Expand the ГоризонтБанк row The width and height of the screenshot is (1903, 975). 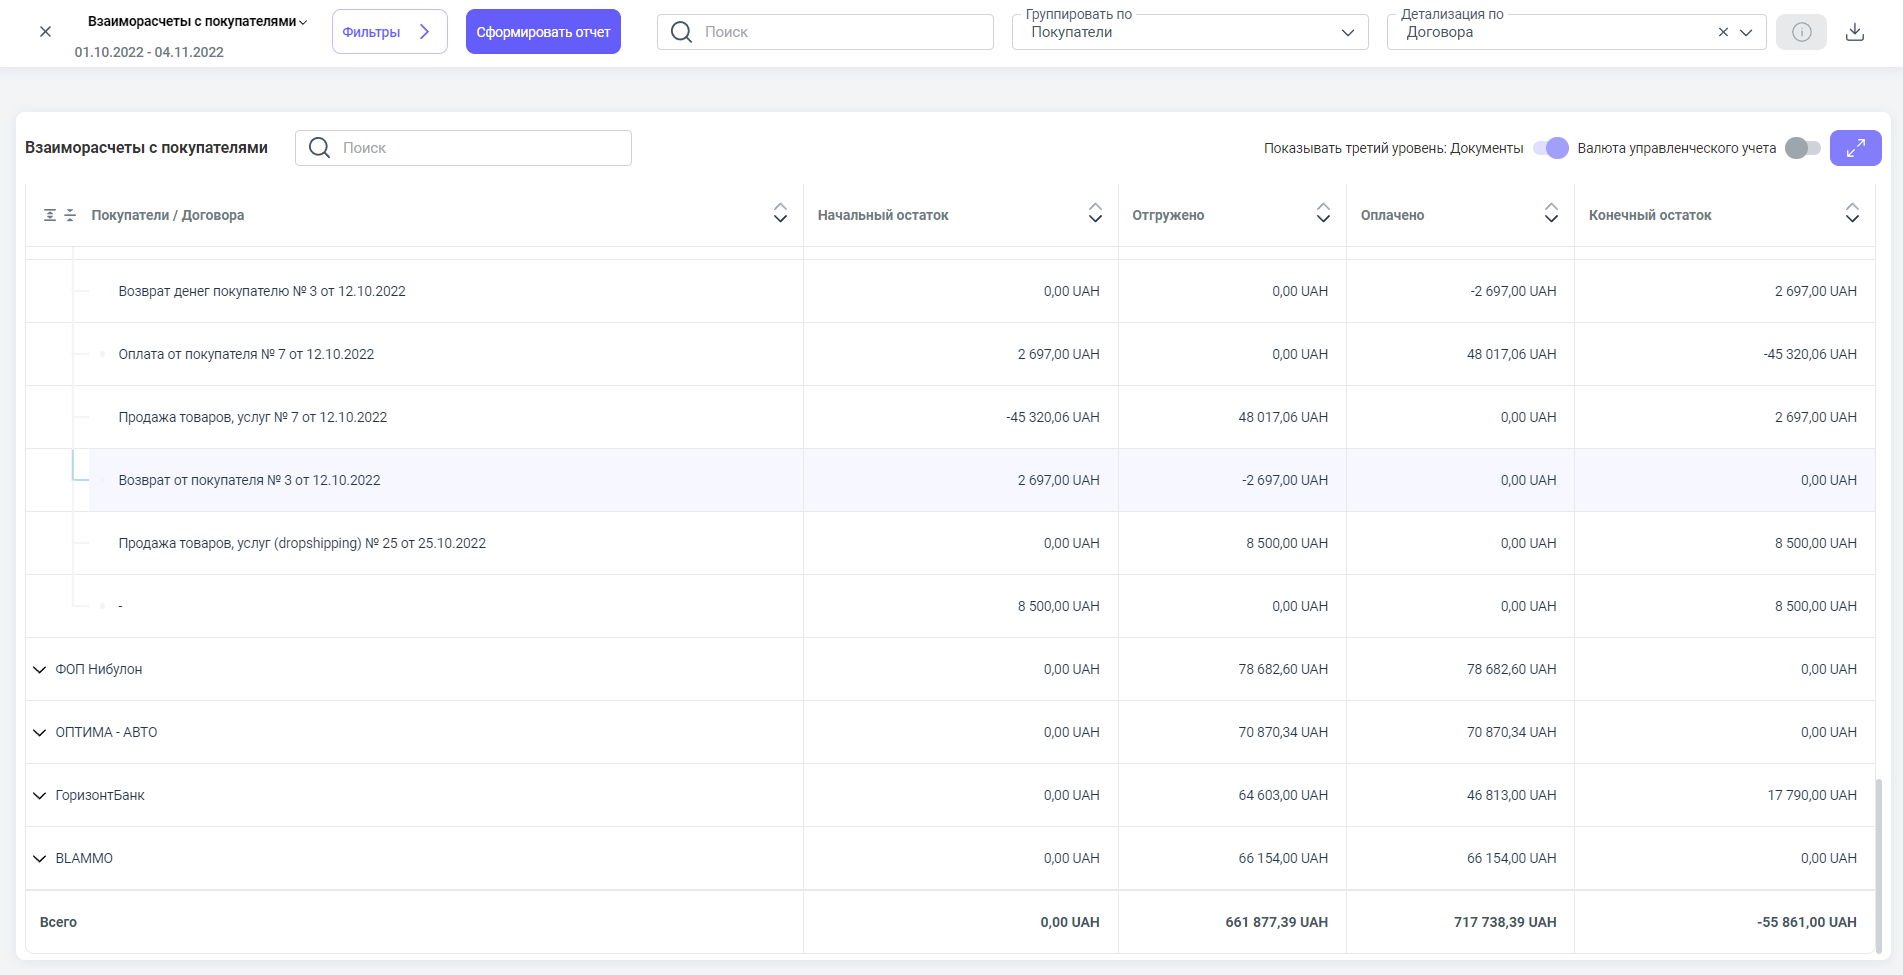click(40, 796)
